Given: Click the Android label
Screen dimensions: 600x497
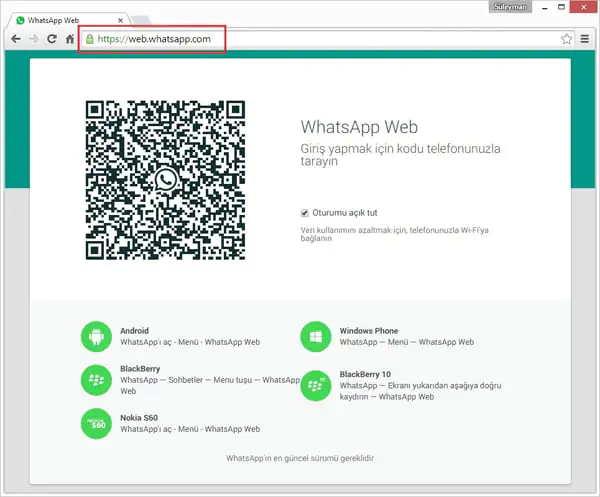Looking at the screenshot, I should pos(134,331).
